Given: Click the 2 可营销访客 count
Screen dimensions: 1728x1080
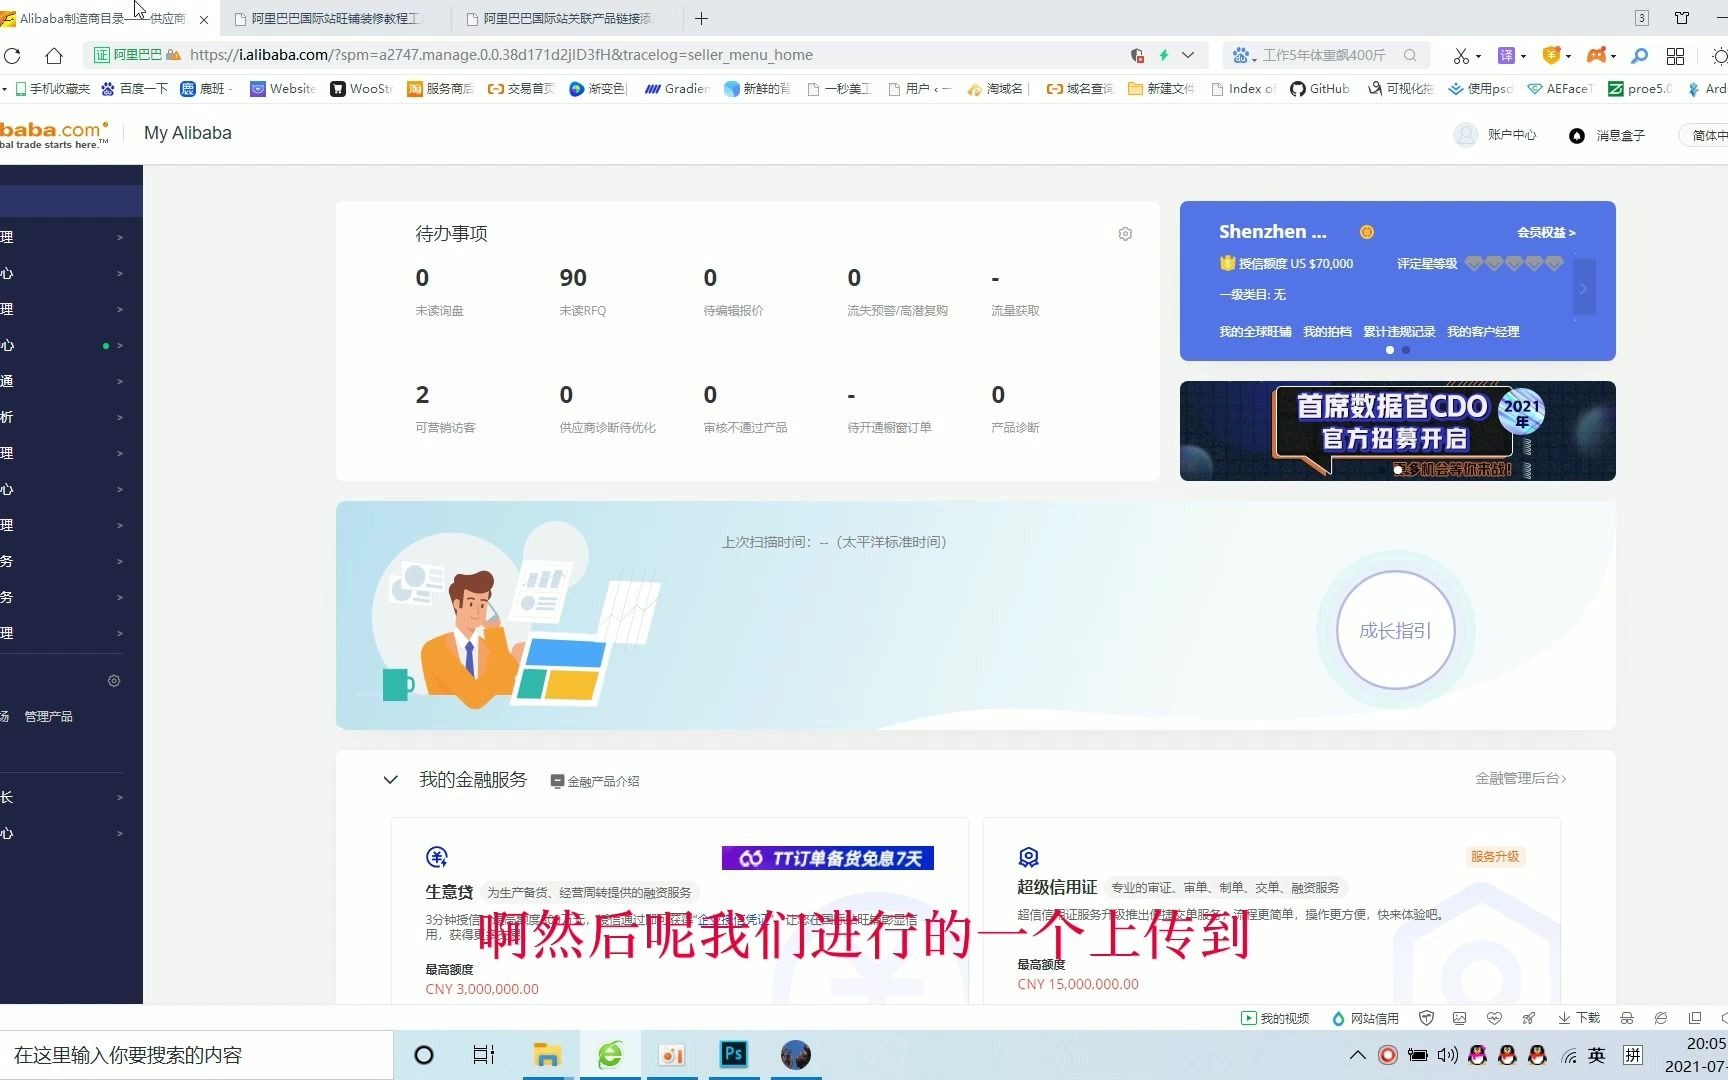Looking at the screenshot, I should pos(422,395).
